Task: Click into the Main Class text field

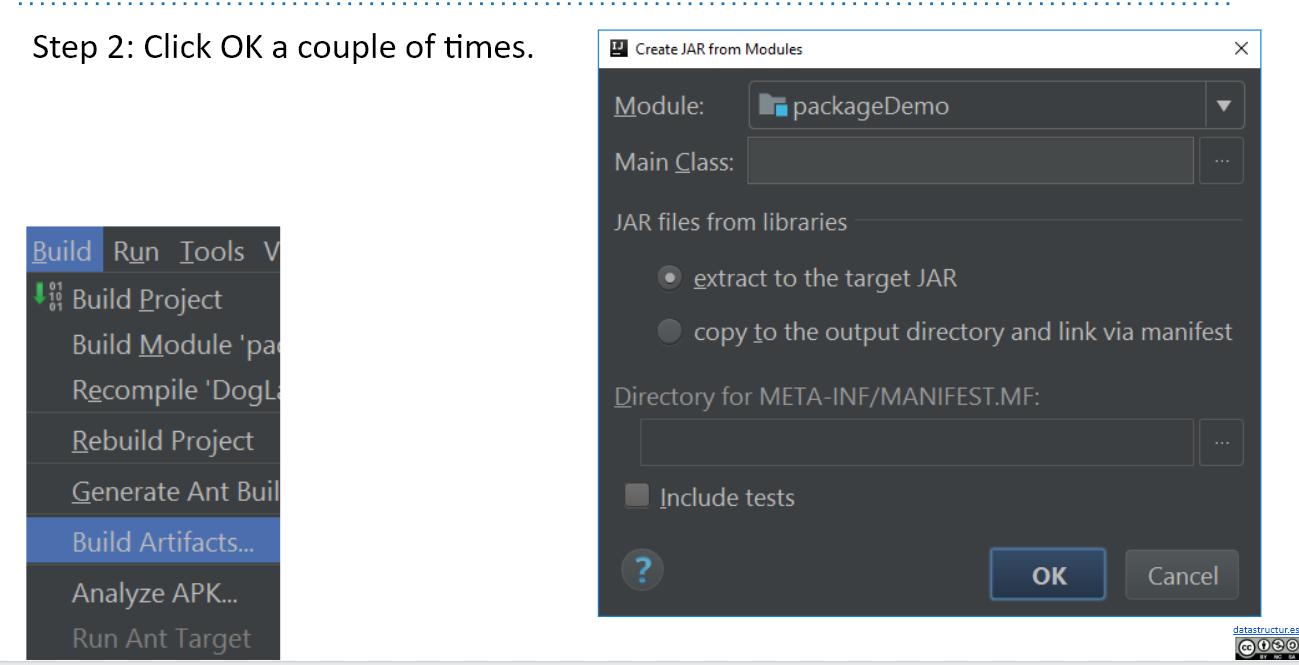Action: pos(970,161)
